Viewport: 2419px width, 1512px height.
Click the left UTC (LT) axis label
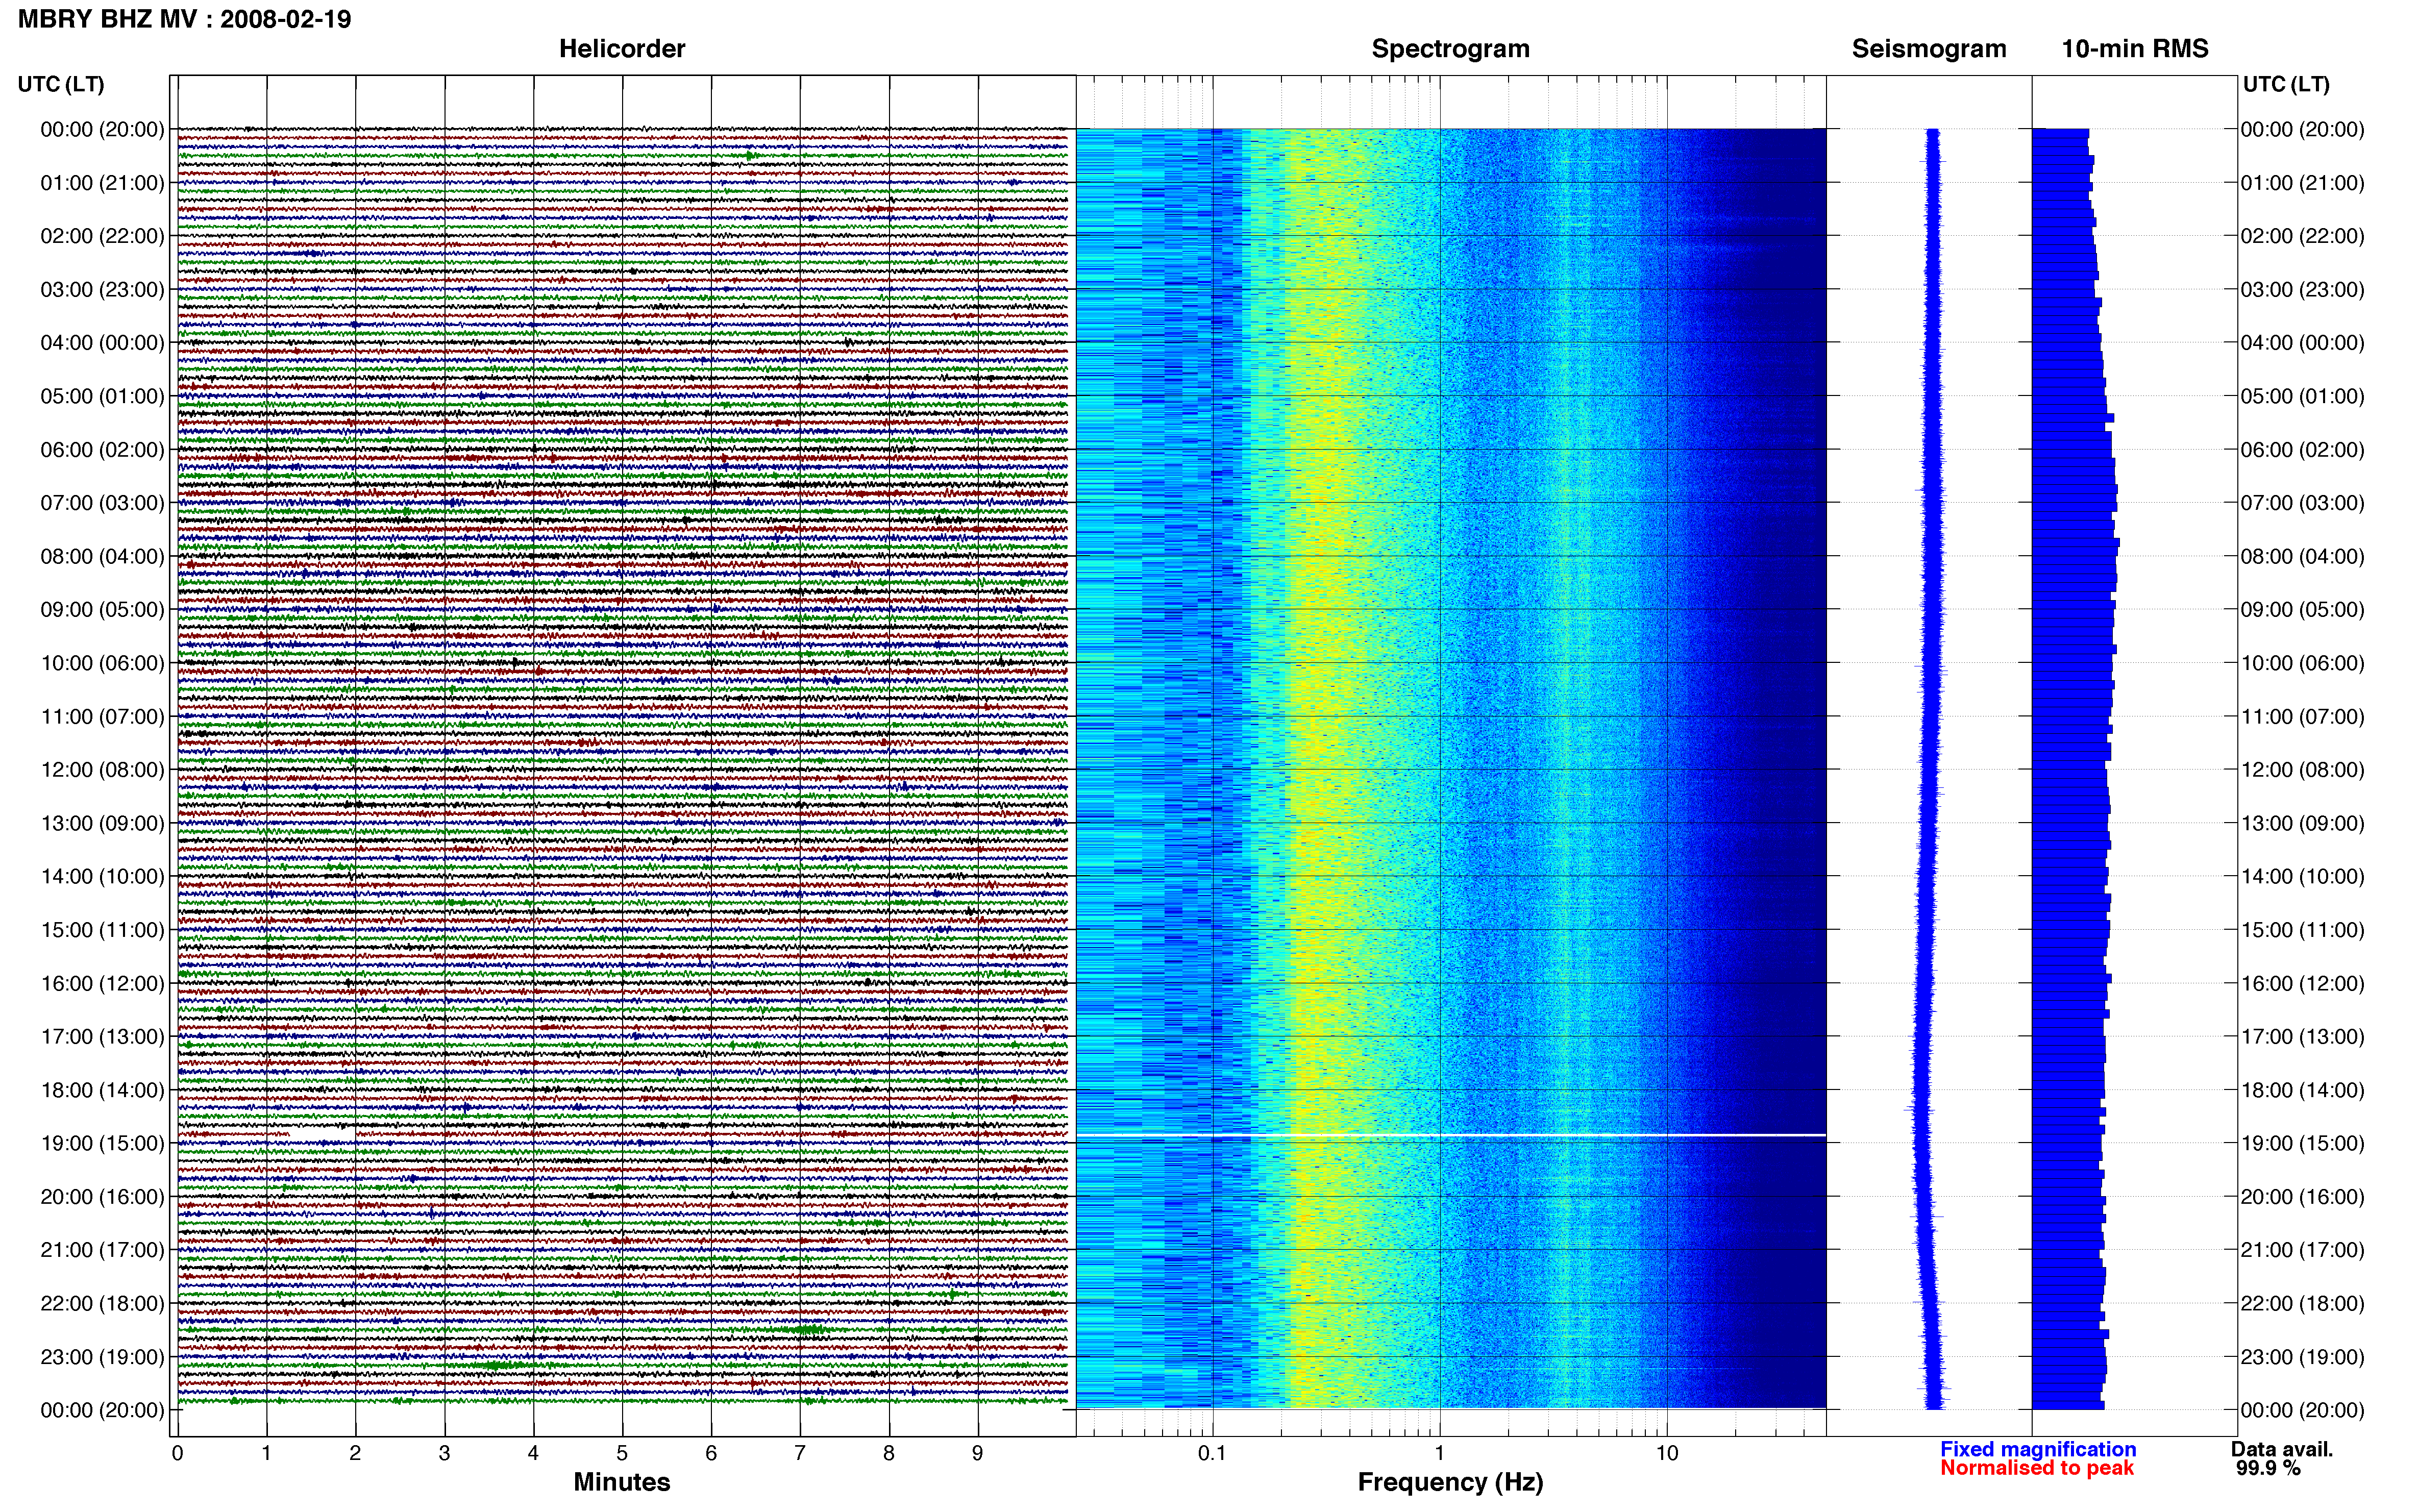tap(61, 84)
